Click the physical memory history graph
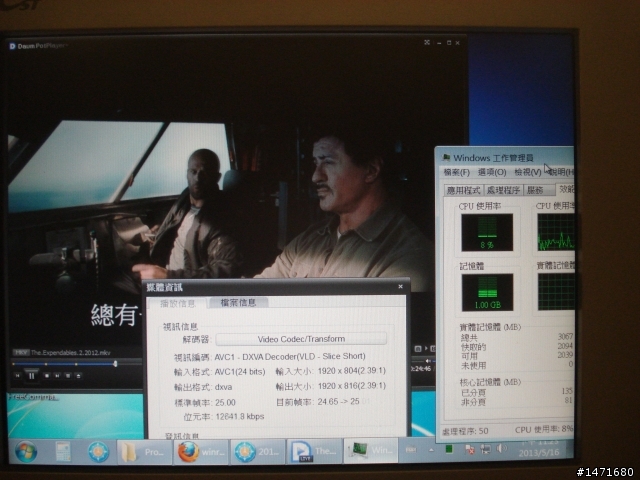 (556, 291)
